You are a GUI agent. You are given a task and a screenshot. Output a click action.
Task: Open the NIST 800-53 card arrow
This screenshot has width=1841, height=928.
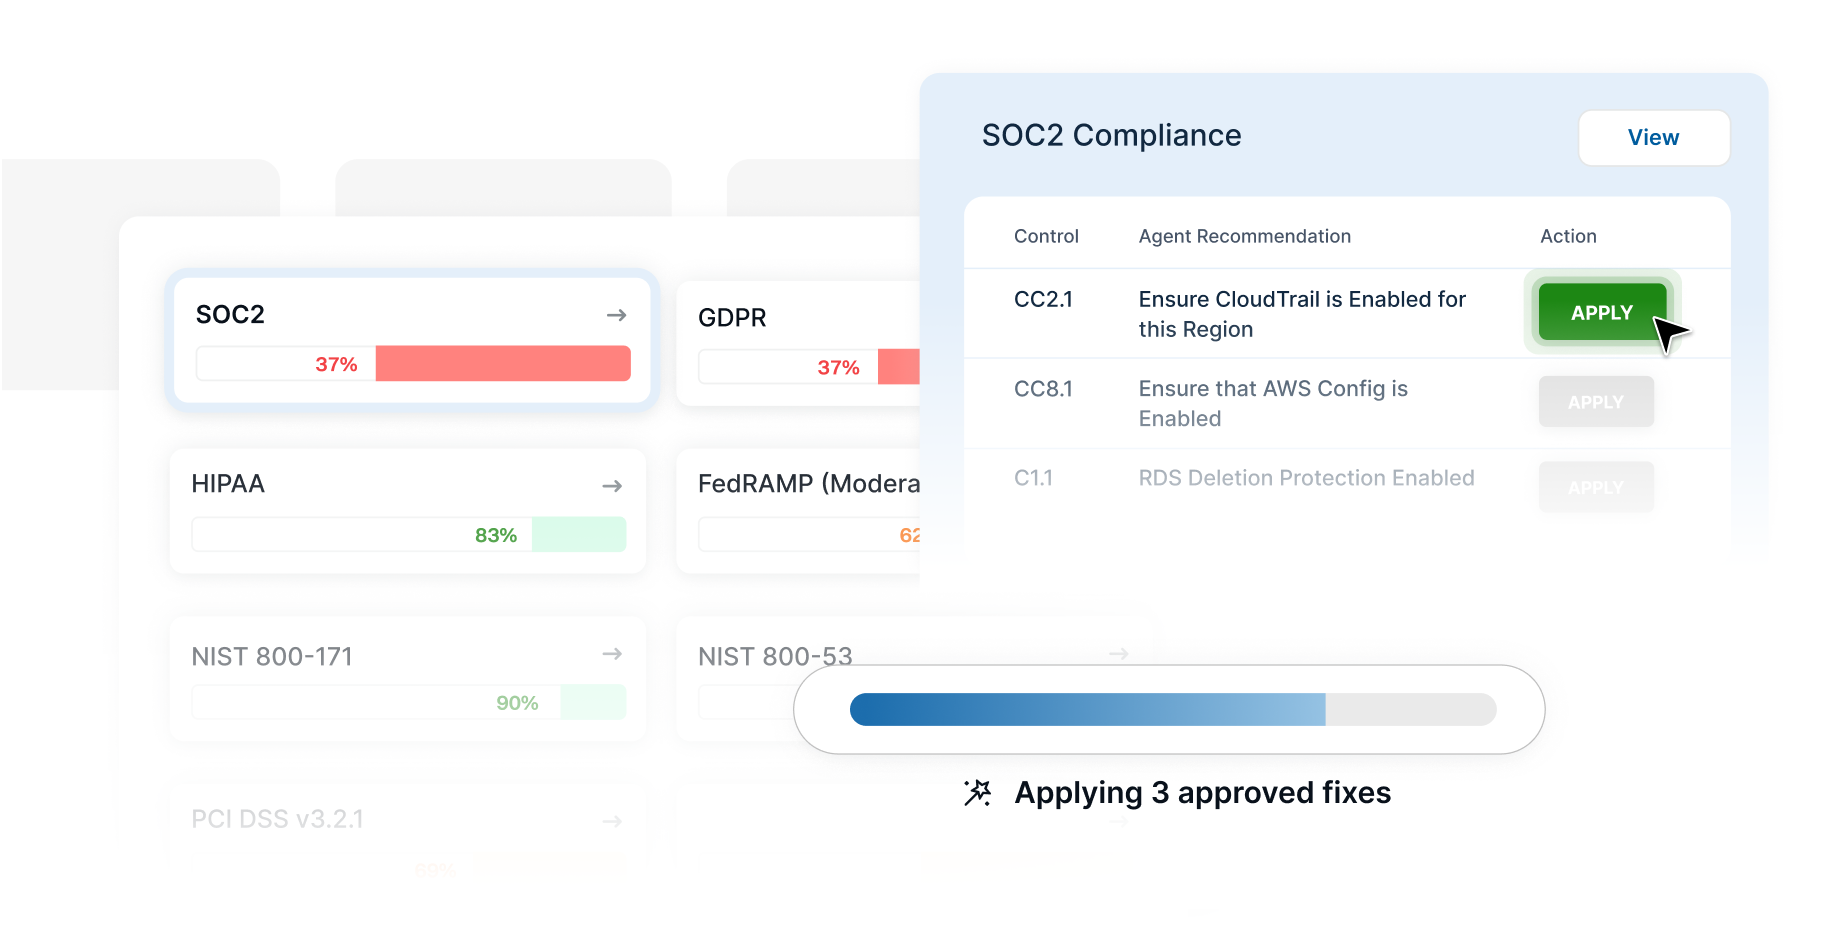pos(1119,654)
